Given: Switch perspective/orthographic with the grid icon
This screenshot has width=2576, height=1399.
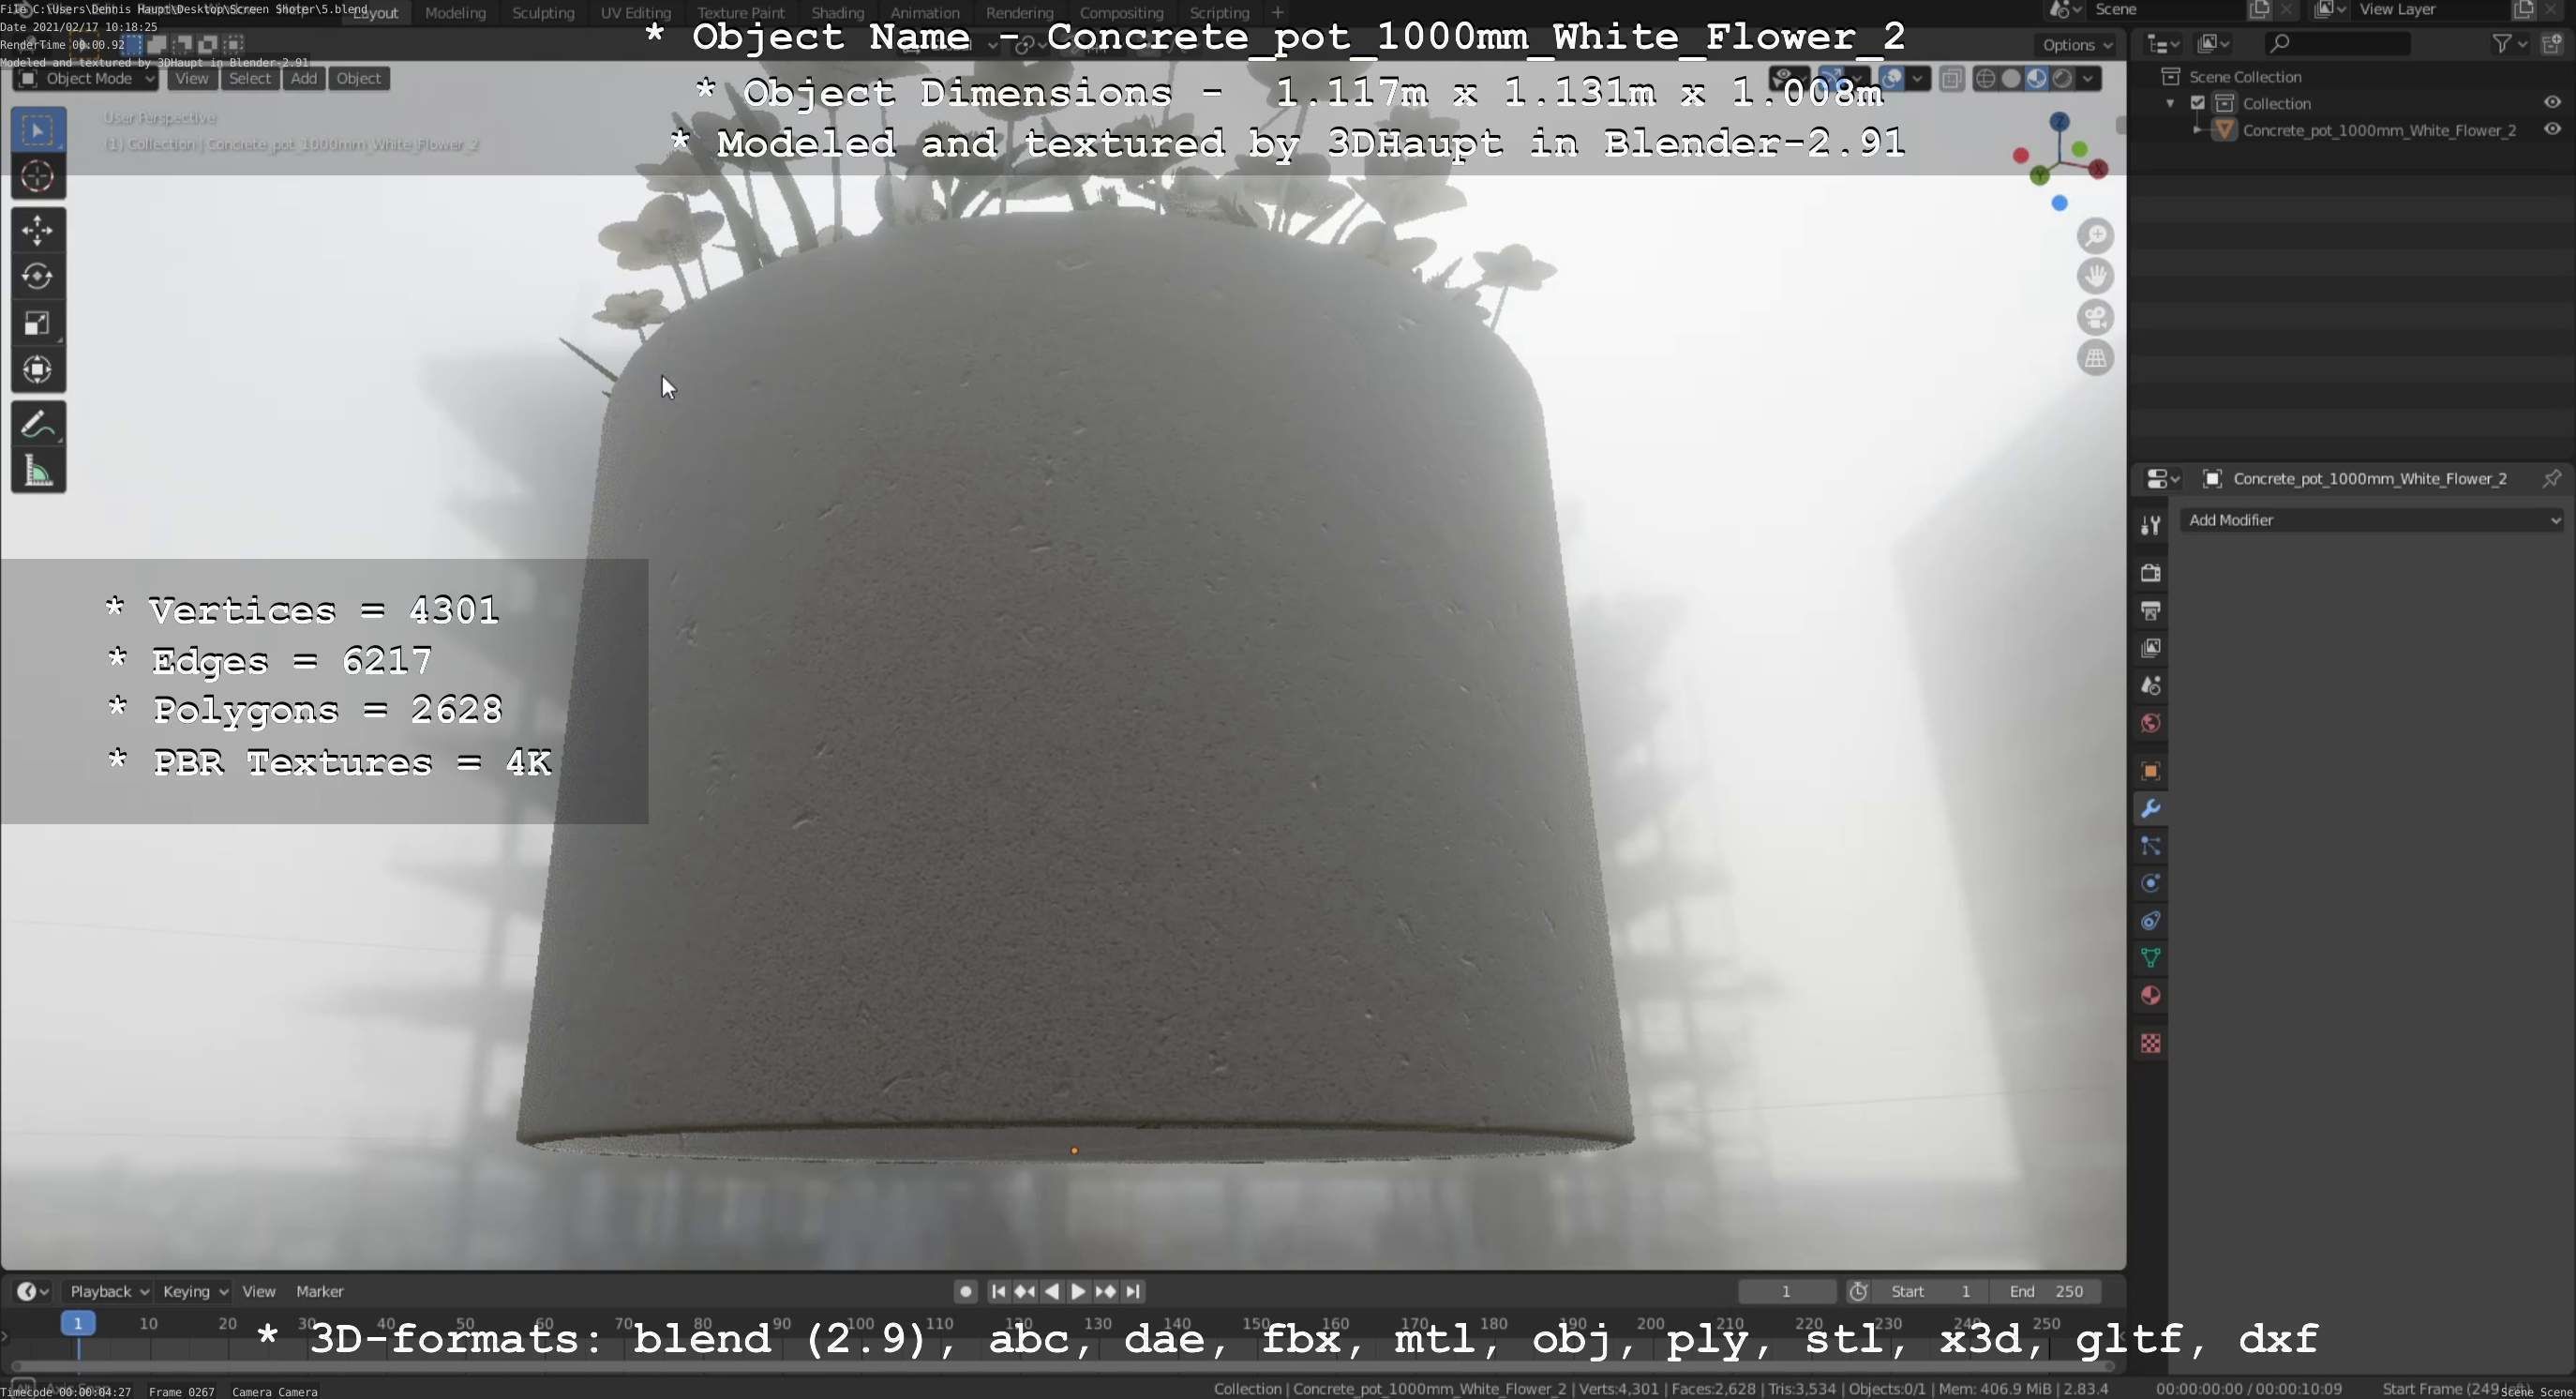Looking at the screenshot, I should [2095, 358].
